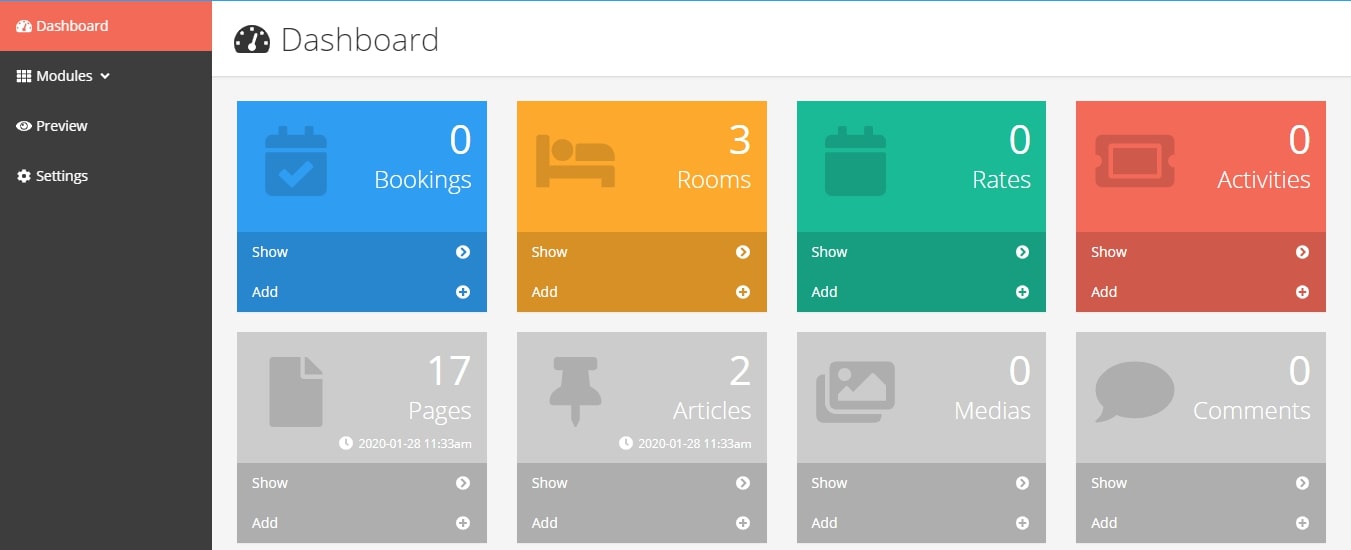This screenshot has height=550, width=1351.
Task: Show the Rates list
Action: (921, 252)
